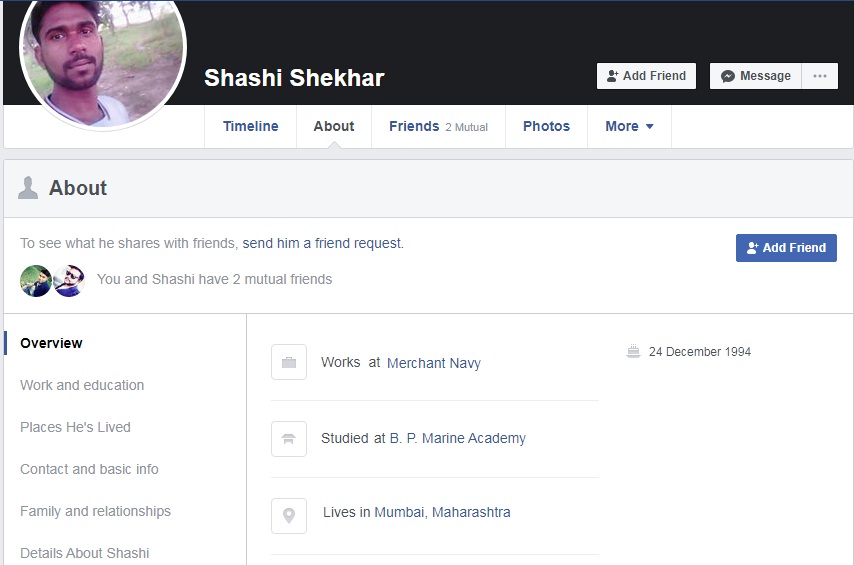Open the Merchant Navy link
The width and height of the screenshot is (854, 565).
pos(434,363)
